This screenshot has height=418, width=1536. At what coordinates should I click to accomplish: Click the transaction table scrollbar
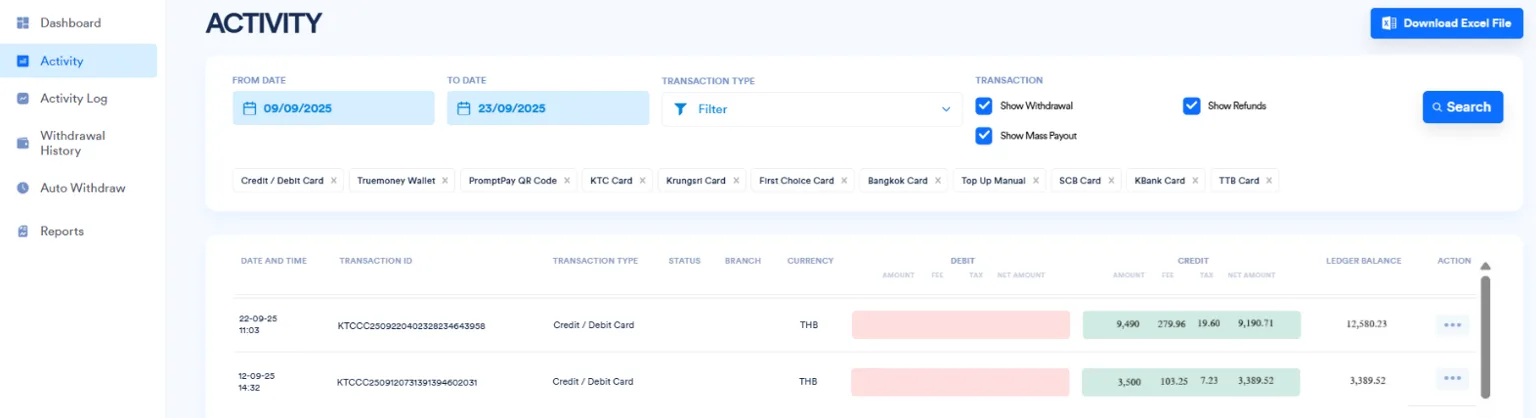[x=1485, y=335]
